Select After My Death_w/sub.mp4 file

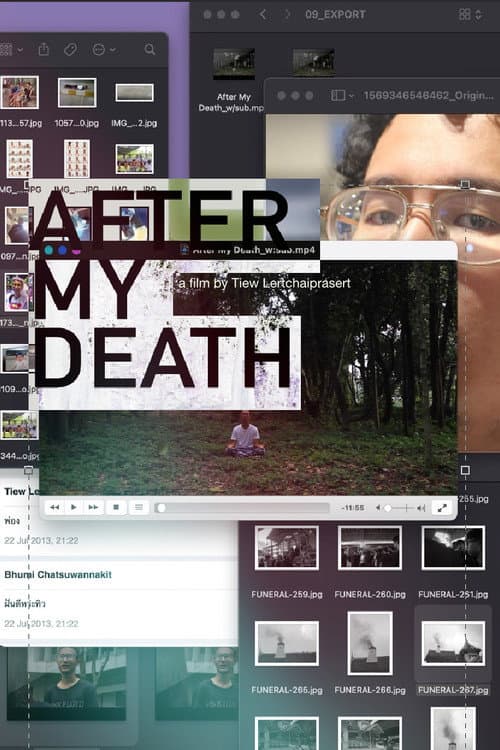[234, 64]
